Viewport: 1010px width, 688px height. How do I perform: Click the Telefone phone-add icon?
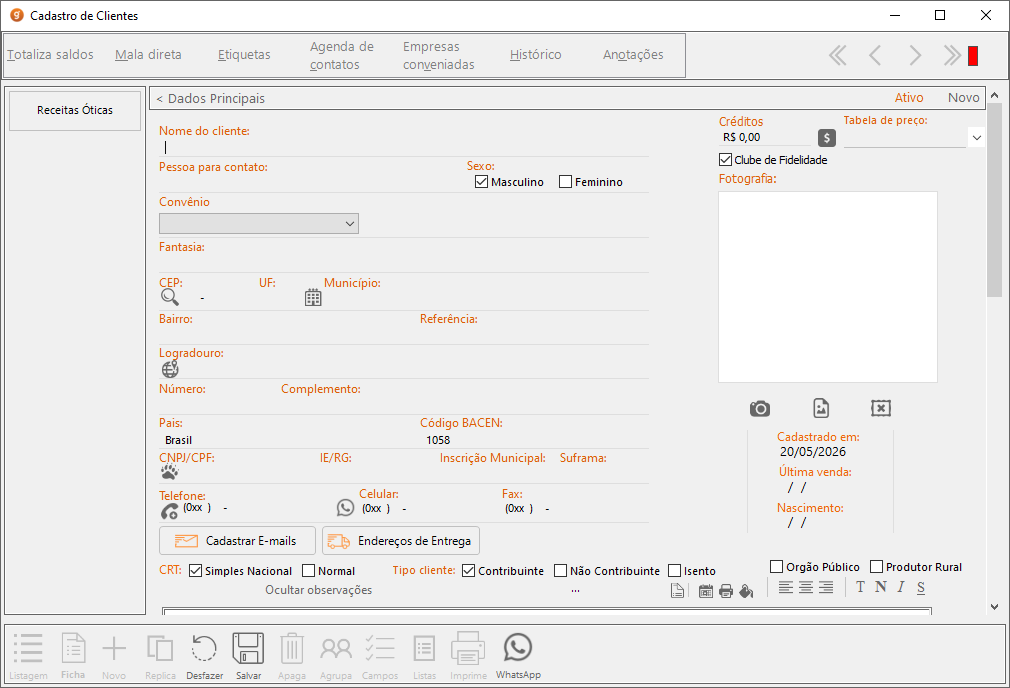(169, 511)
